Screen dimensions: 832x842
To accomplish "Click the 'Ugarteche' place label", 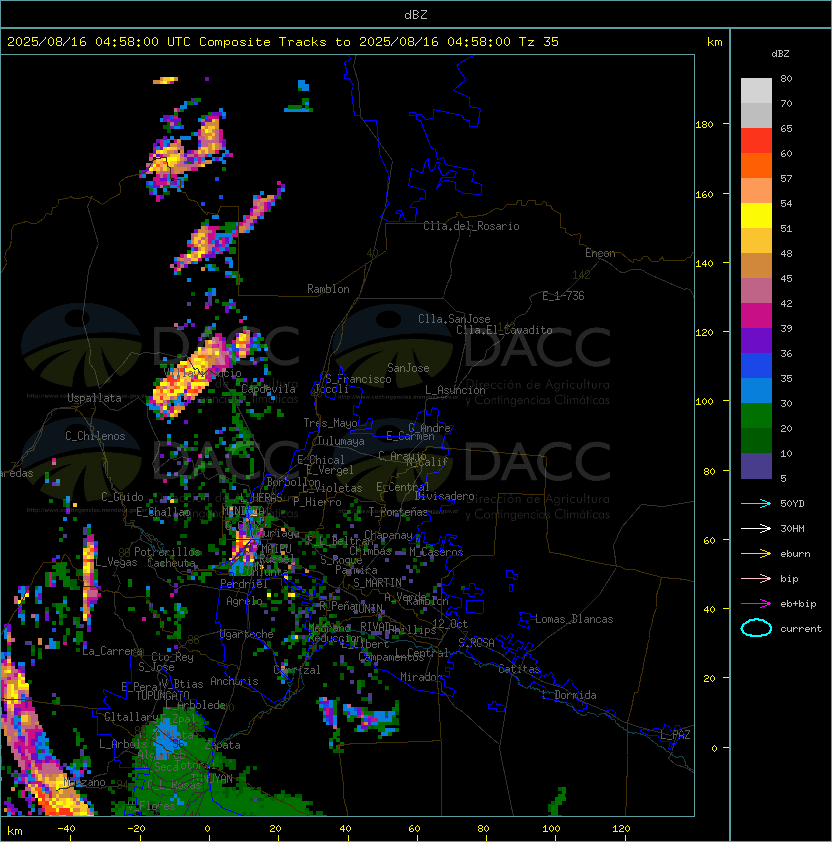I will click(247, 634).
